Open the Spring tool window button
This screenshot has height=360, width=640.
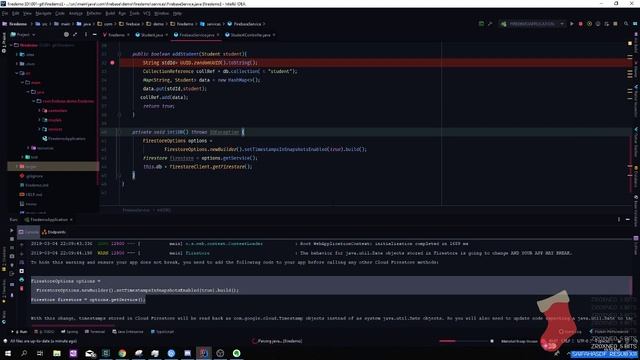pos(69,332)
